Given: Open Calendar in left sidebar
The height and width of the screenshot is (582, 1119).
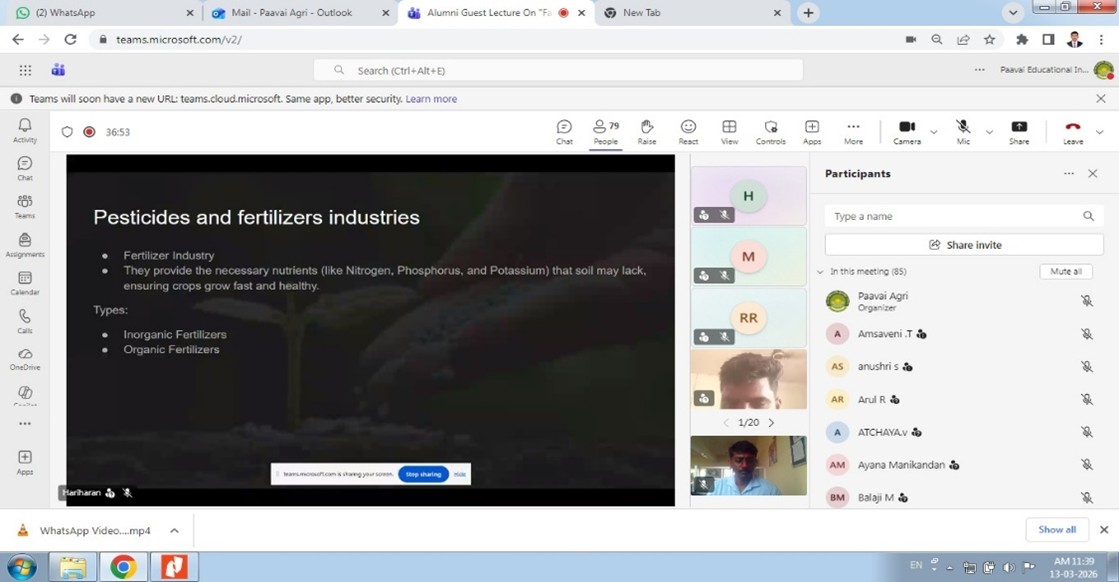Looking at the screenshot, I should [x=25, y=283].
